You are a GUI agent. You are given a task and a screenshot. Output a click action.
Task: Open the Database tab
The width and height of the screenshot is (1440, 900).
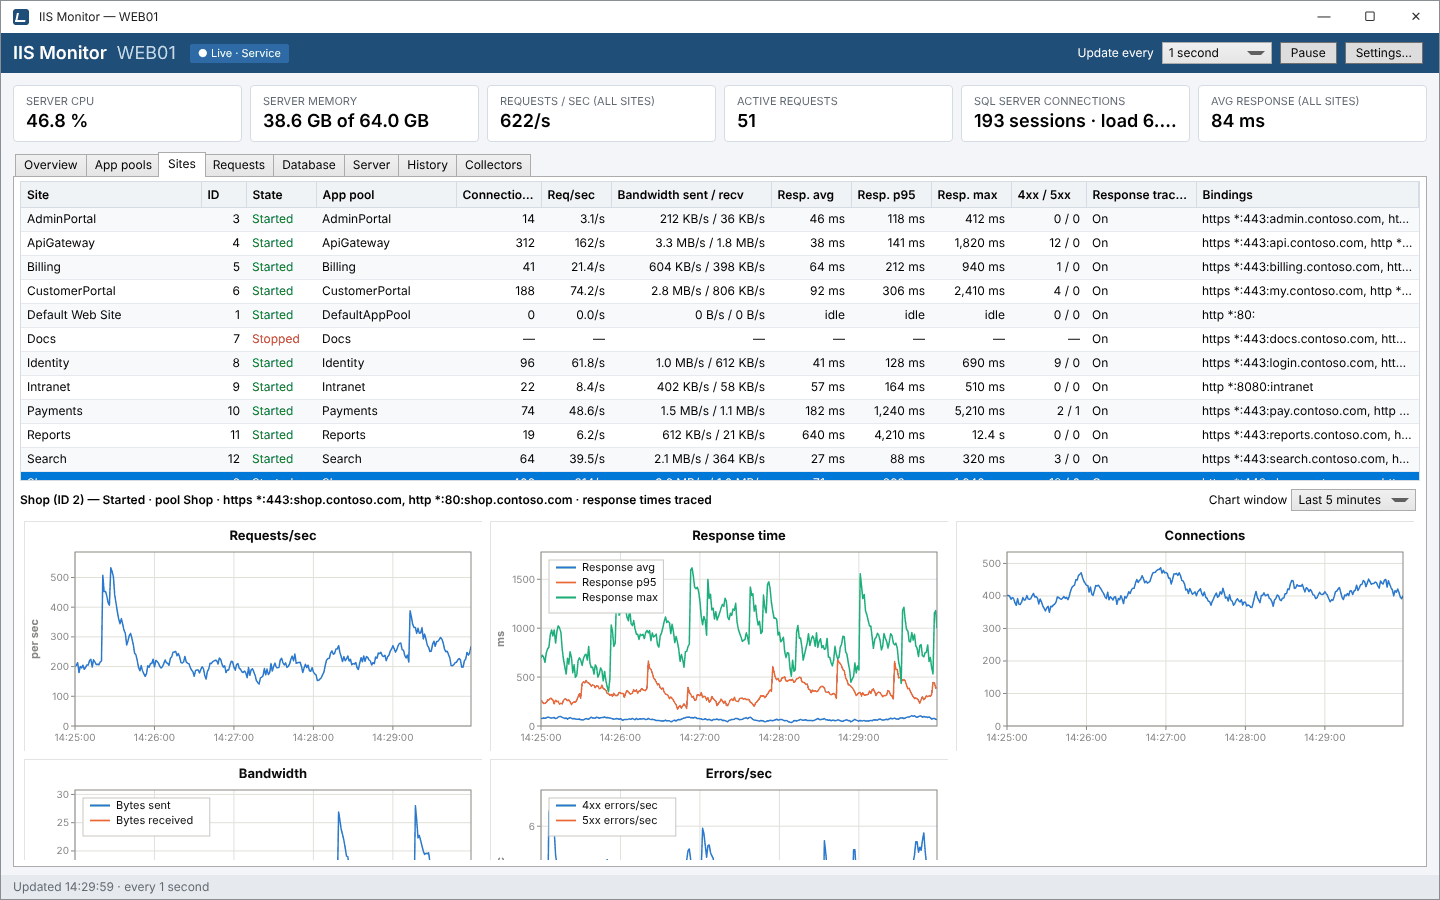[309, 165]
